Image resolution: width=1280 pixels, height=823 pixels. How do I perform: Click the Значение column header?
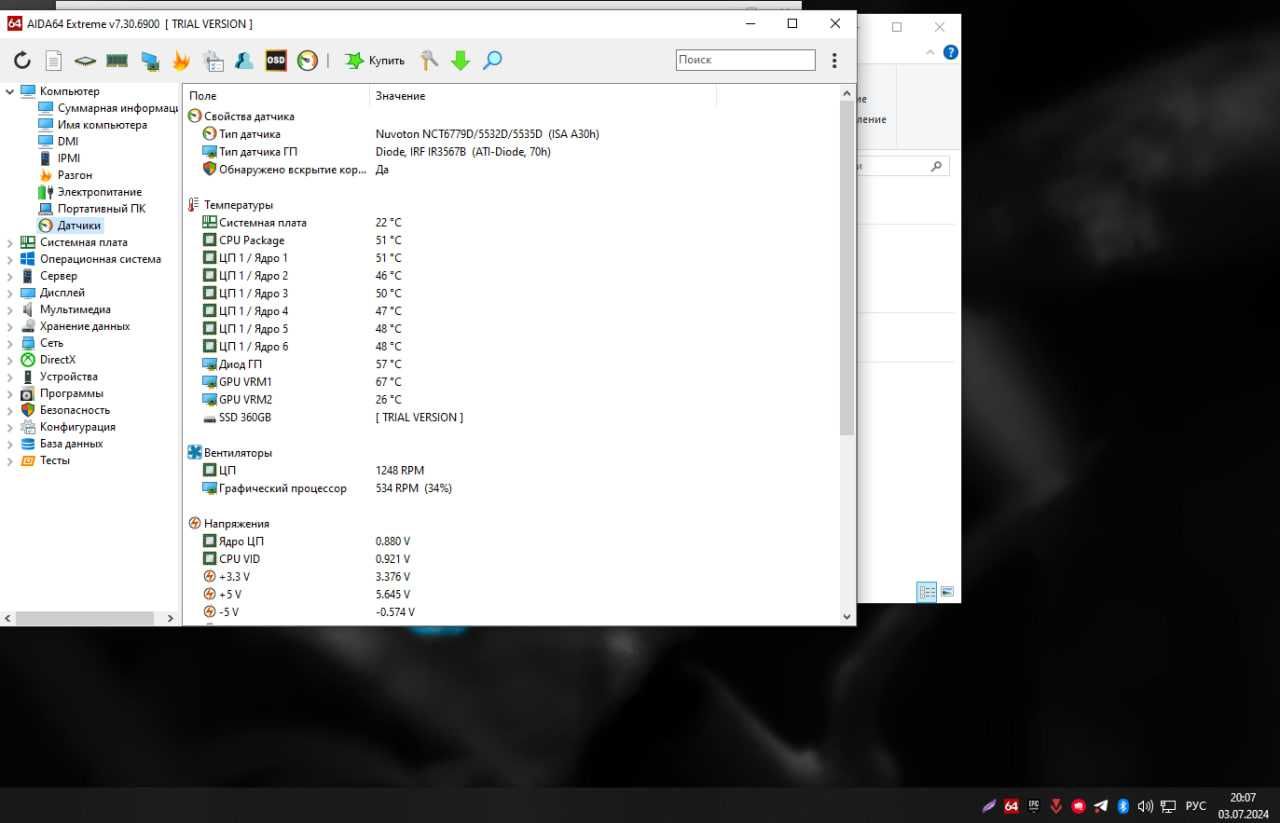pos(543,95)
